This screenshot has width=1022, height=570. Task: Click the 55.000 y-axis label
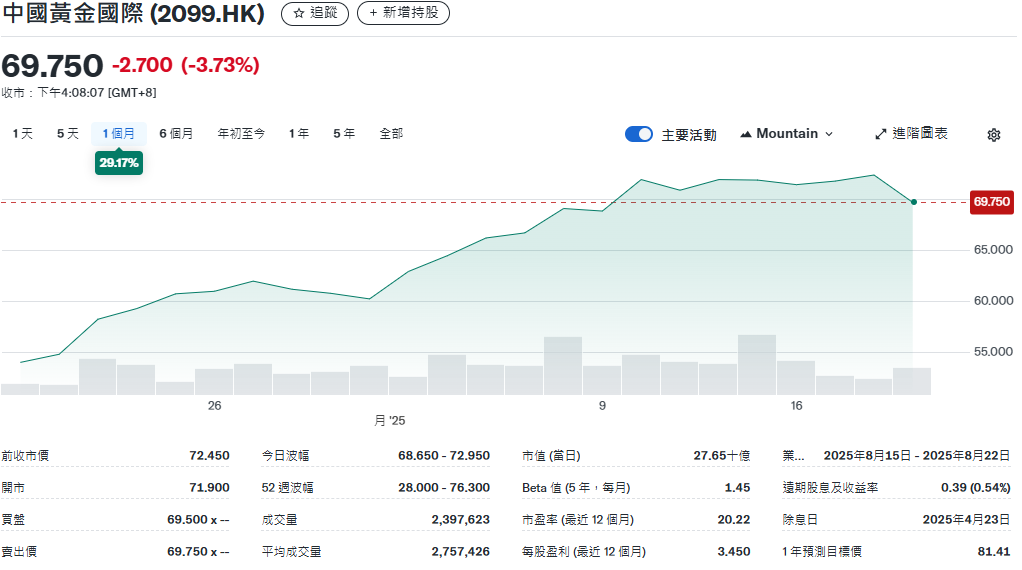(993, 352)
